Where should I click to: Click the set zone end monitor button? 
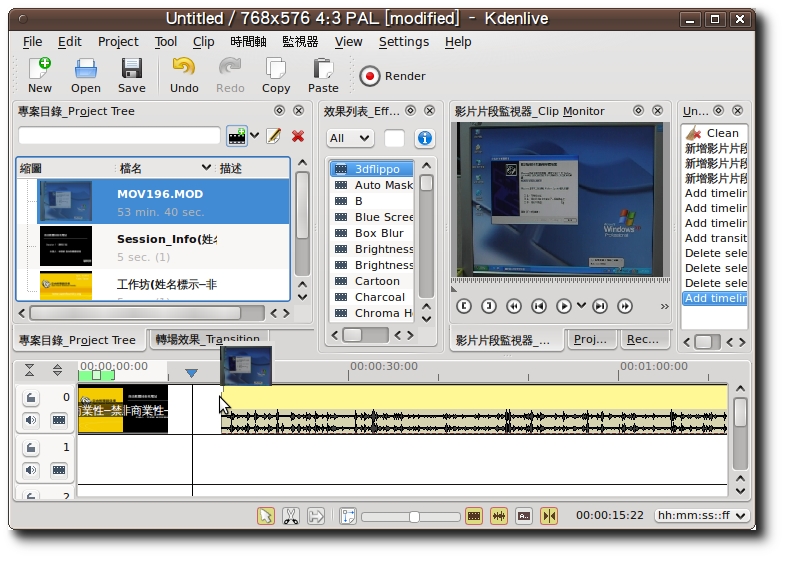[488, 306]
